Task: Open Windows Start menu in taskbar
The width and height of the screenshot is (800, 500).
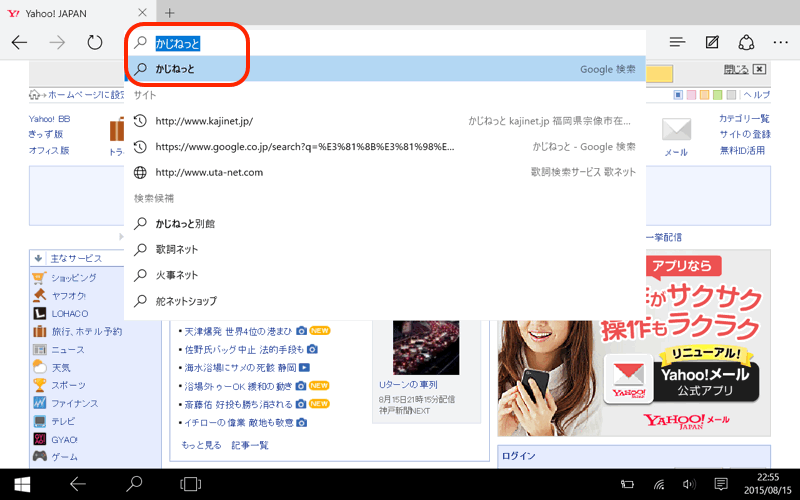Action: coord(20,484)
